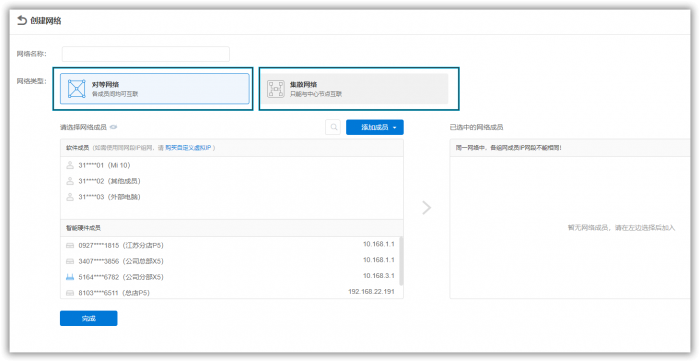Click the user icon for 31****02
Screen dimensions: 700x362
pos(70,181)
